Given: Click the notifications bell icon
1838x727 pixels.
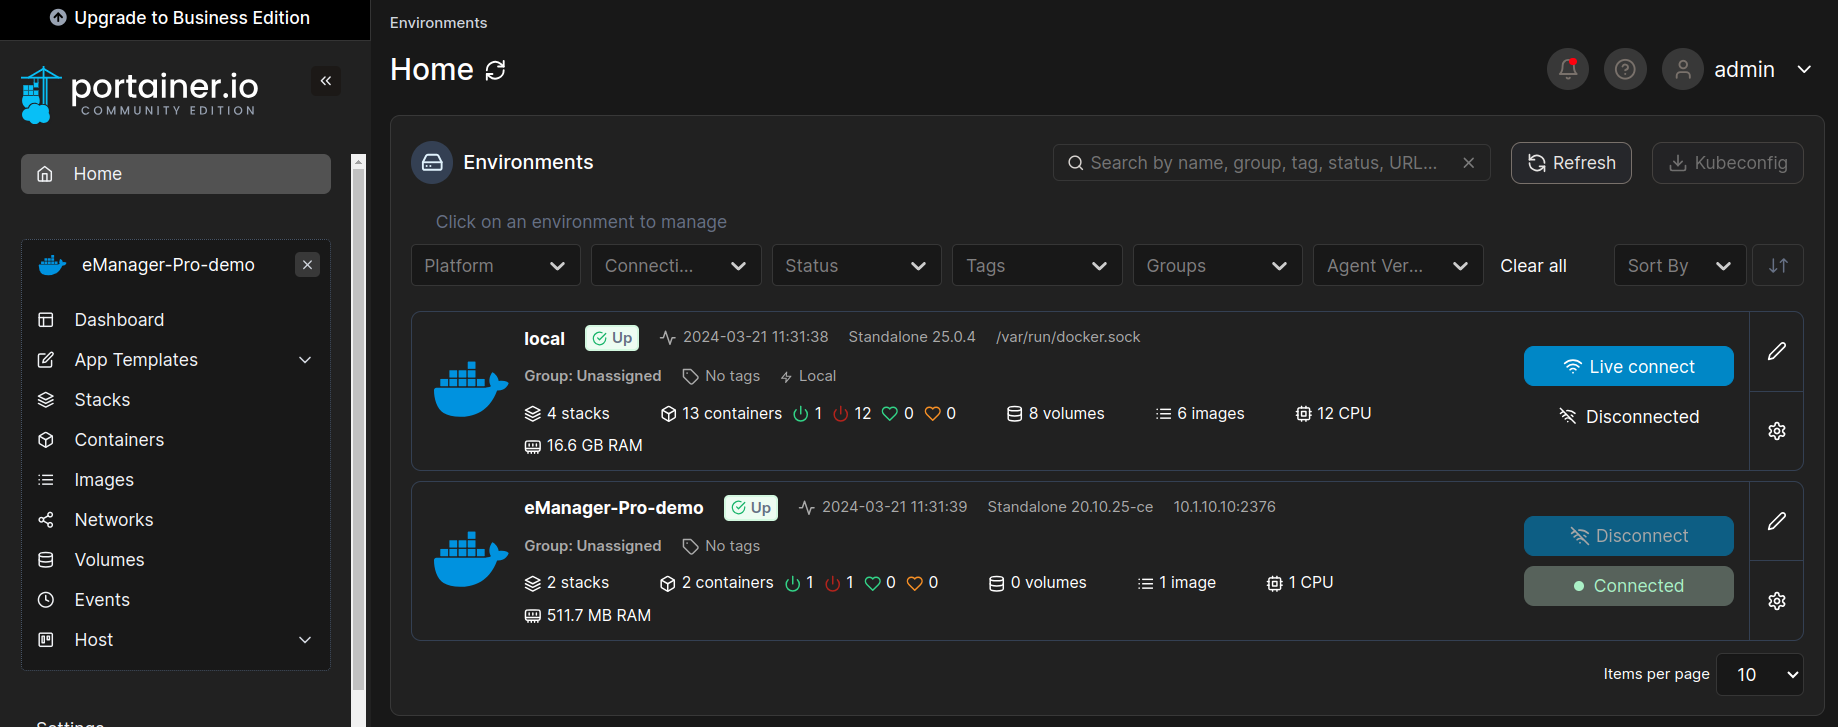Looking at the screenshot, I should 1567,69.
